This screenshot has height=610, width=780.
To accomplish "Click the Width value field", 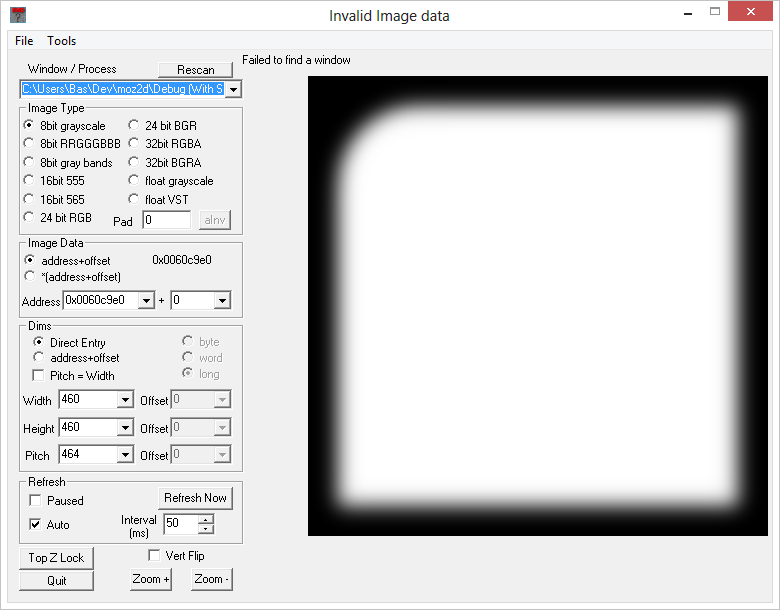I will click(89, 400).
